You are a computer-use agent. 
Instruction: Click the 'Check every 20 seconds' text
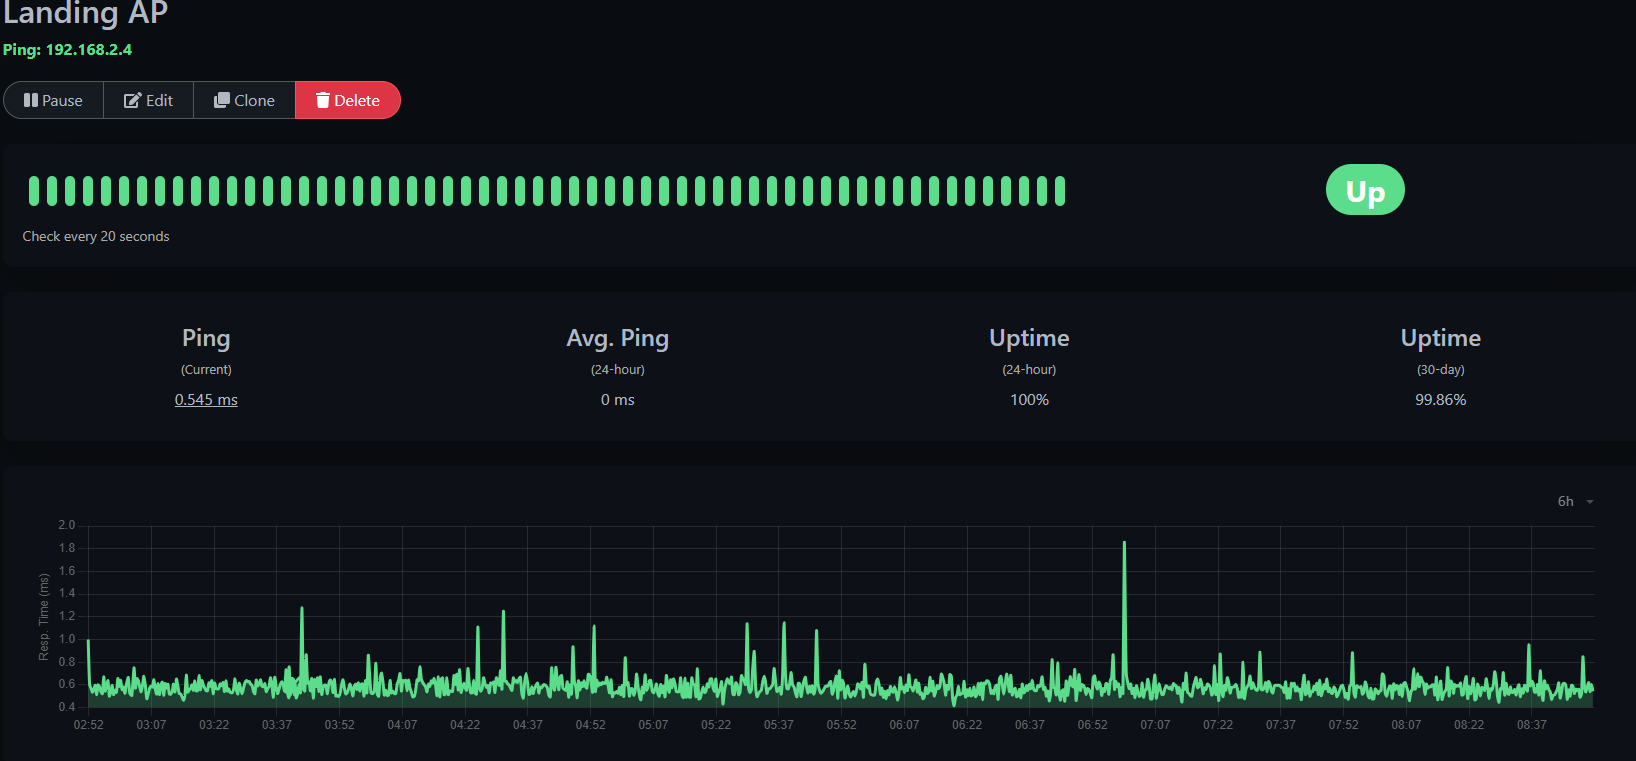[x=96, y=236]
